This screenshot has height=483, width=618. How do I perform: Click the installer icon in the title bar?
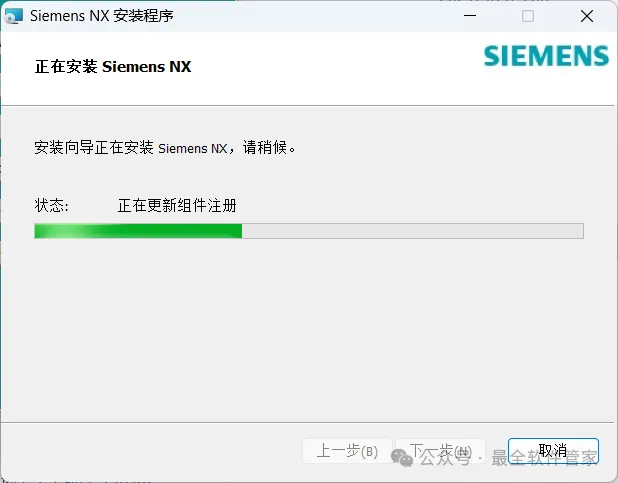click(x=13, y=16)
